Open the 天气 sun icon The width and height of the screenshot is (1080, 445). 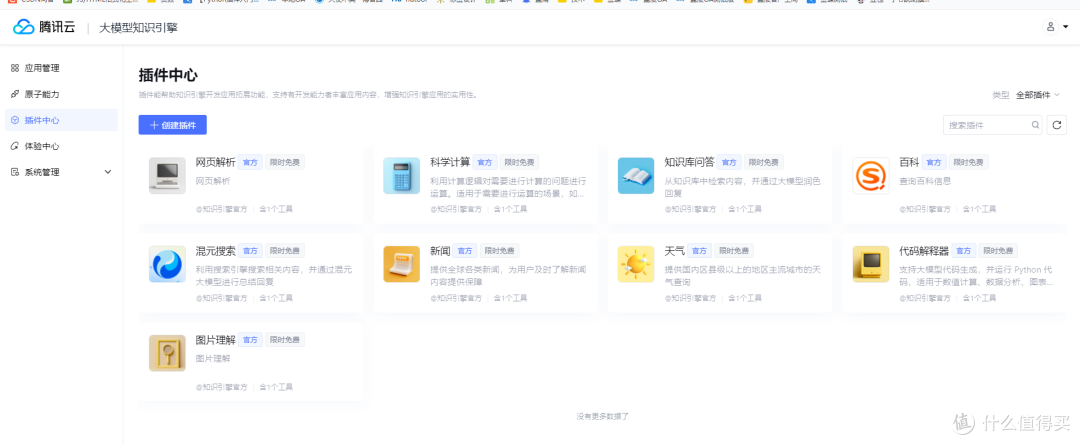click(636, 264)
